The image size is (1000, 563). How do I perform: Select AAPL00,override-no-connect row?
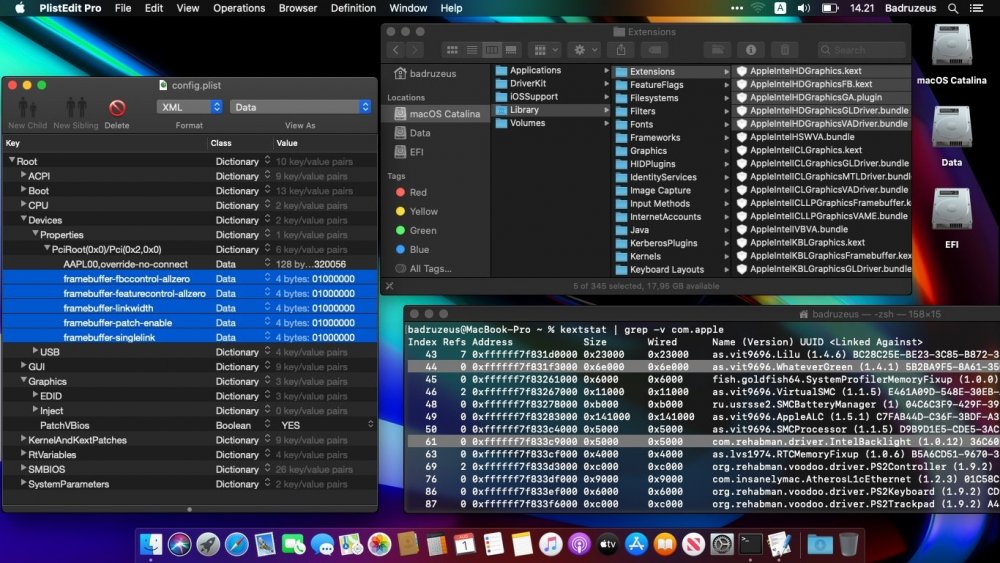click(190, 264)
